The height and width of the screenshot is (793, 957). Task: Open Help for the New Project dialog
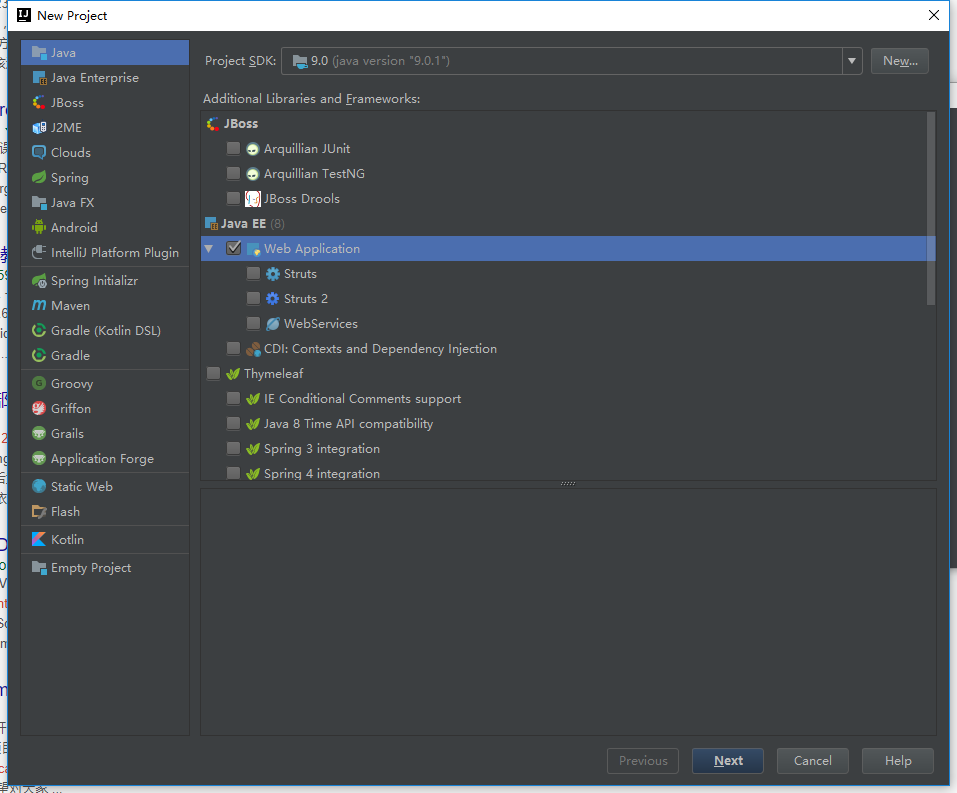tap(898, 761)
